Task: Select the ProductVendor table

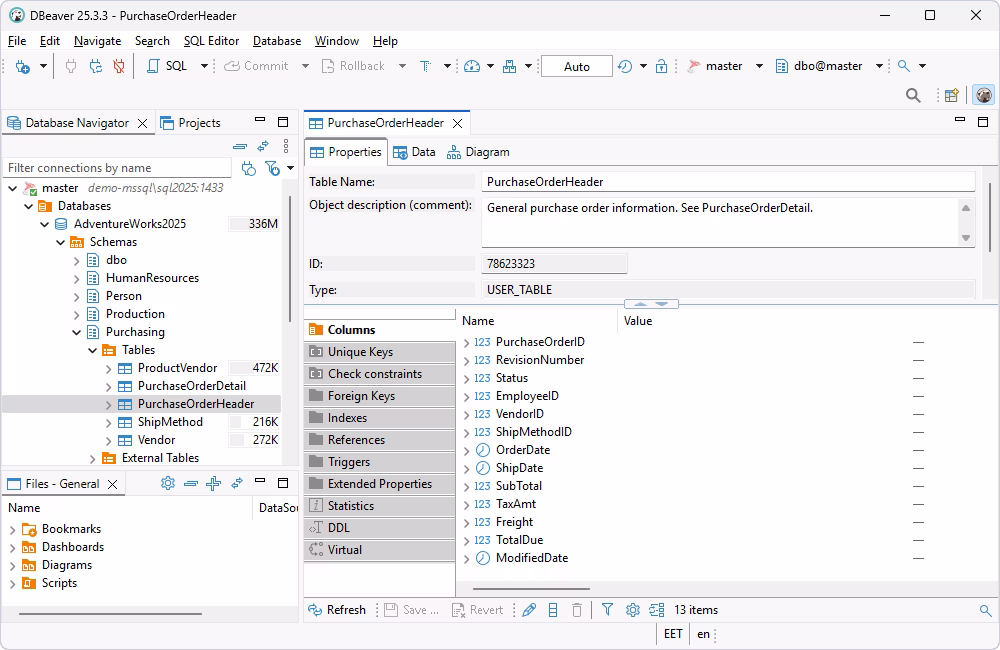Action: tap(177, 368)
